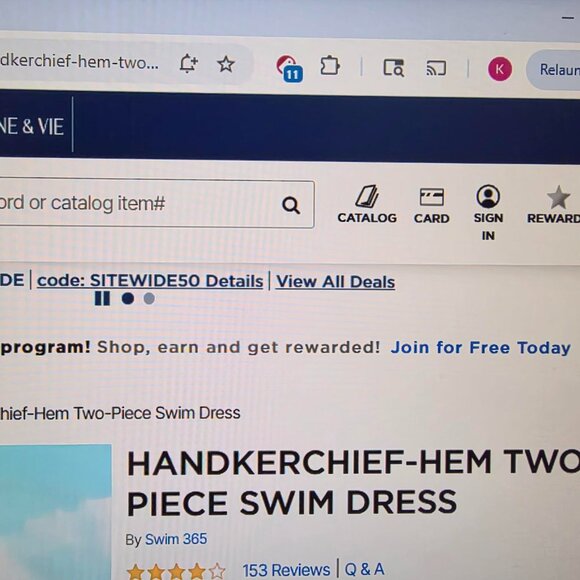Focus the keyword or catalog item# search field
Screen dimensions: 580x580
(x=155, y=204)
